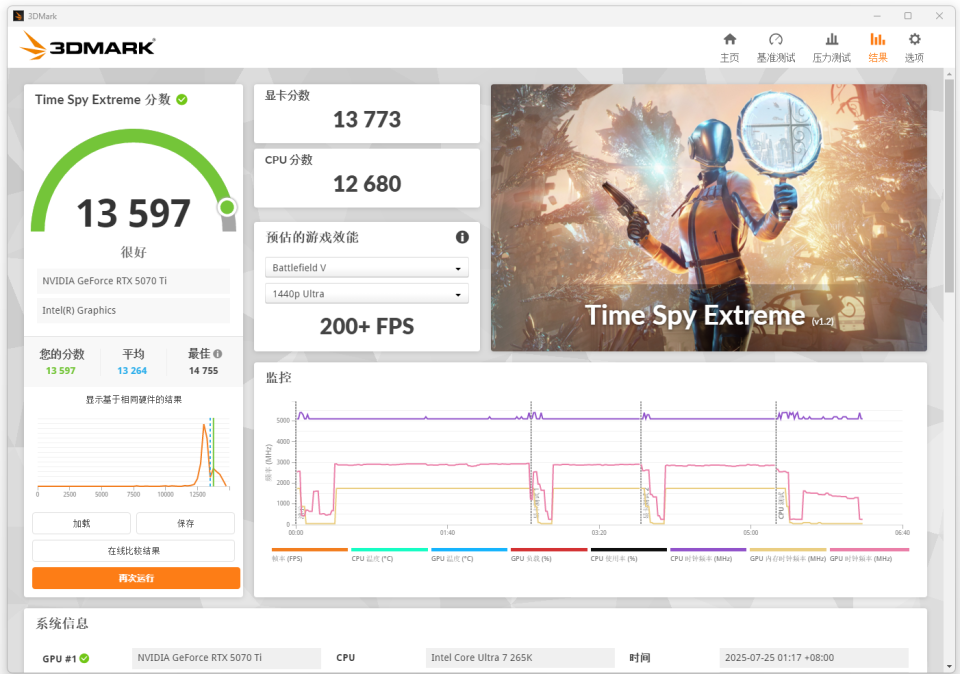This screenshot has width=960, height=674.
Task: Click the orange Run again (再次运行) button
Action: [136, 578]
